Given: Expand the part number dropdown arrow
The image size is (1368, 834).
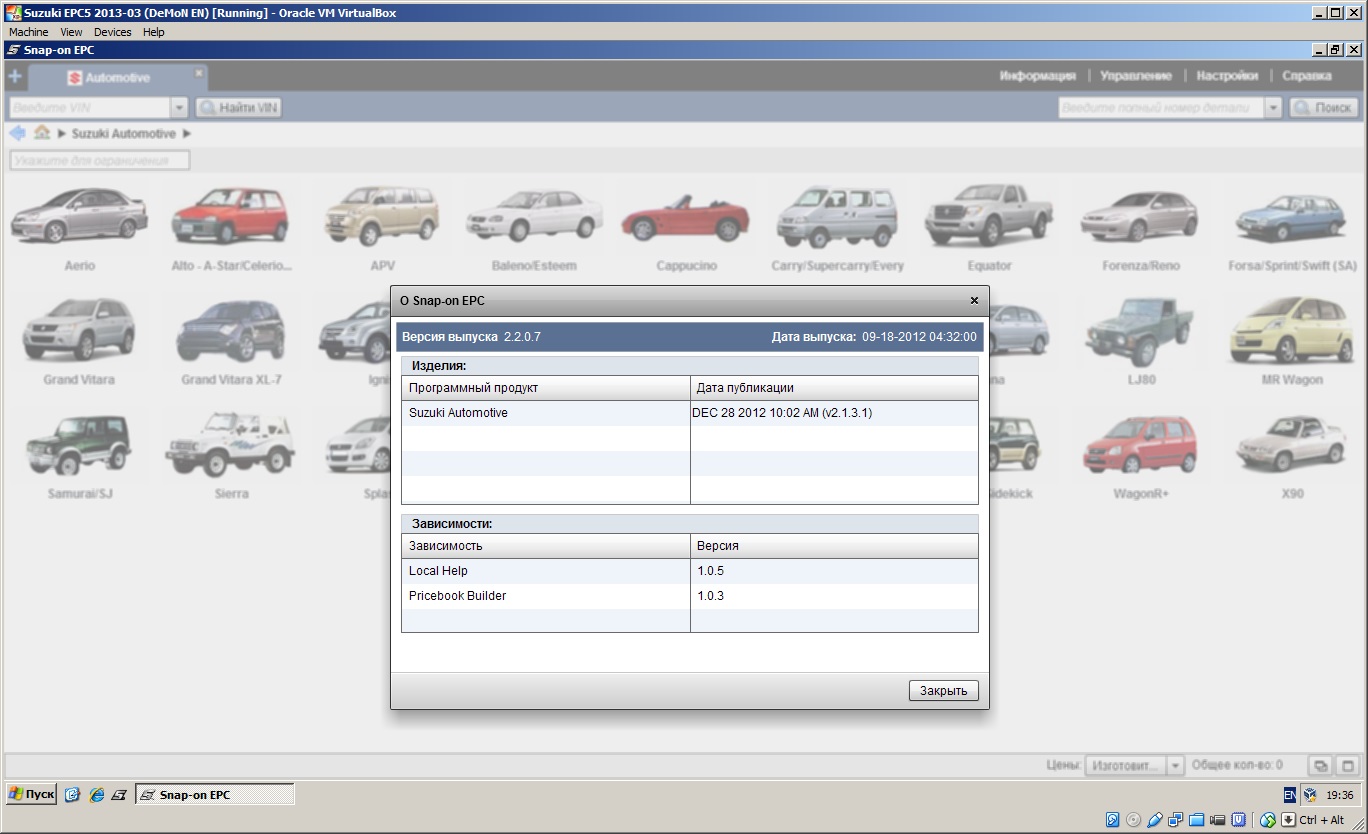Looking at the screenshot, I should (x=1273, y=107).
